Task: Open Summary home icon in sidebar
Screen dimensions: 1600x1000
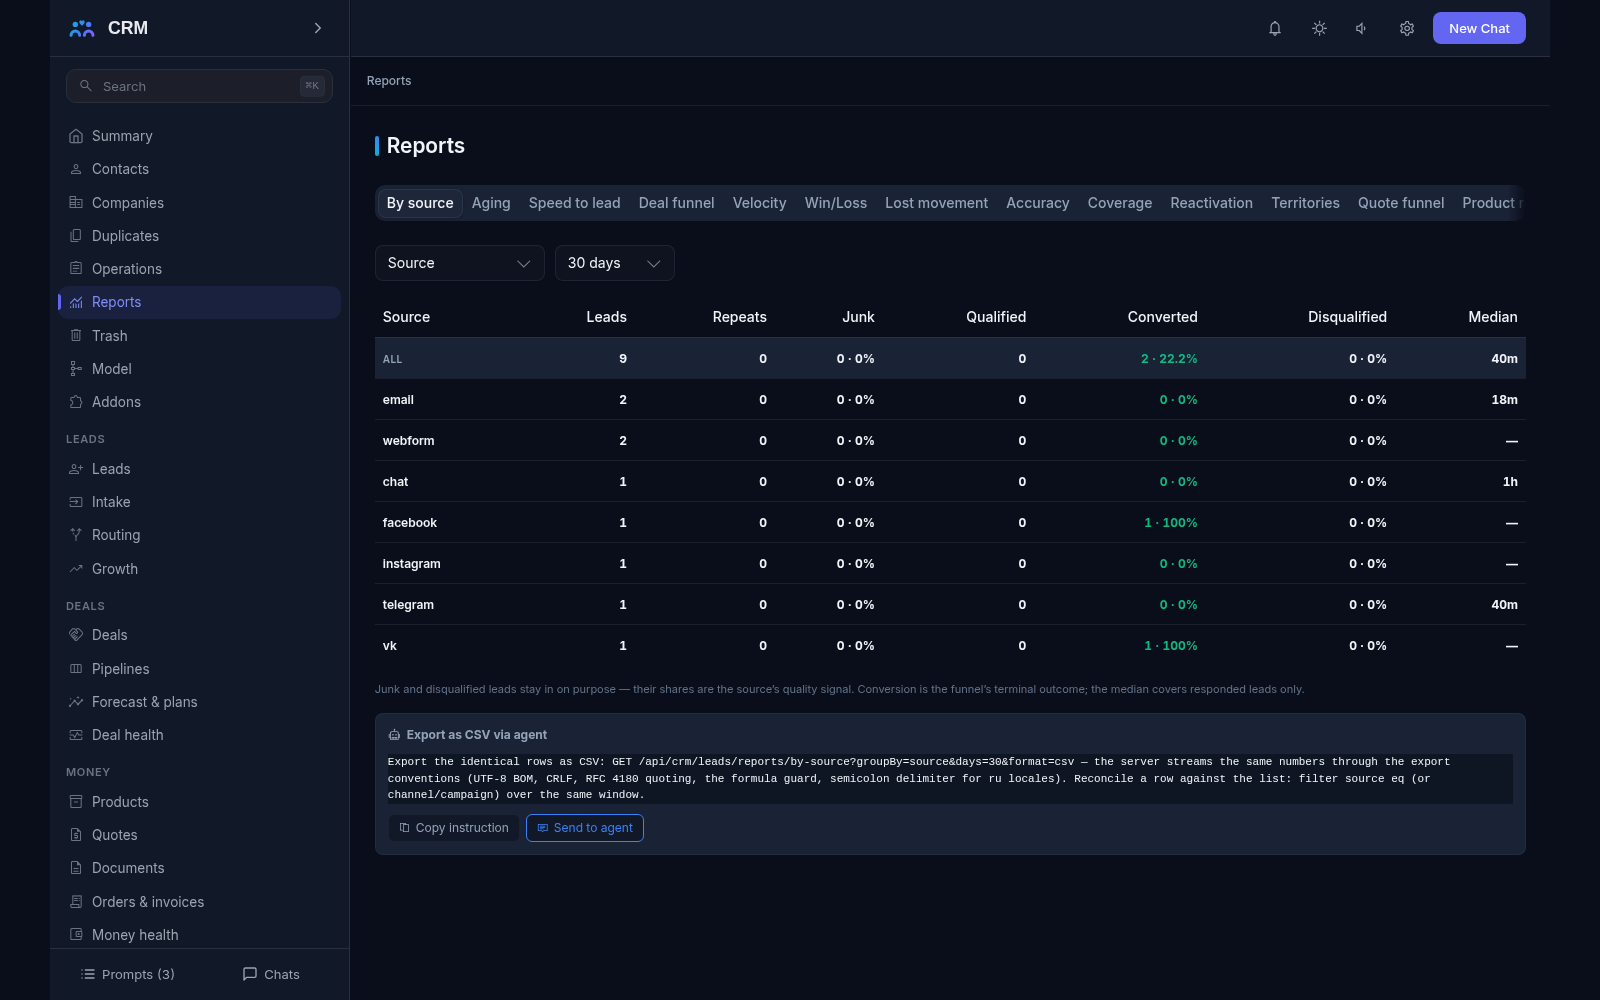Action: tap(76, 136)
